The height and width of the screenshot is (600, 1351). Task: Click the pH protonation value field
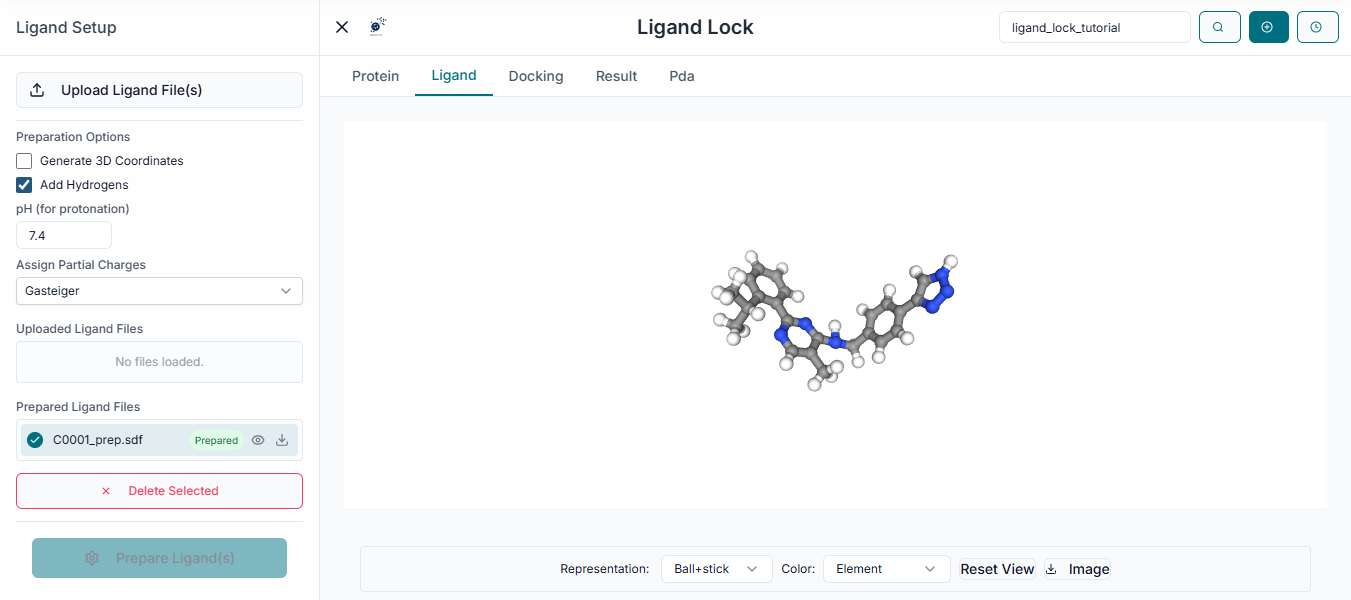click(x=63, y=235)
